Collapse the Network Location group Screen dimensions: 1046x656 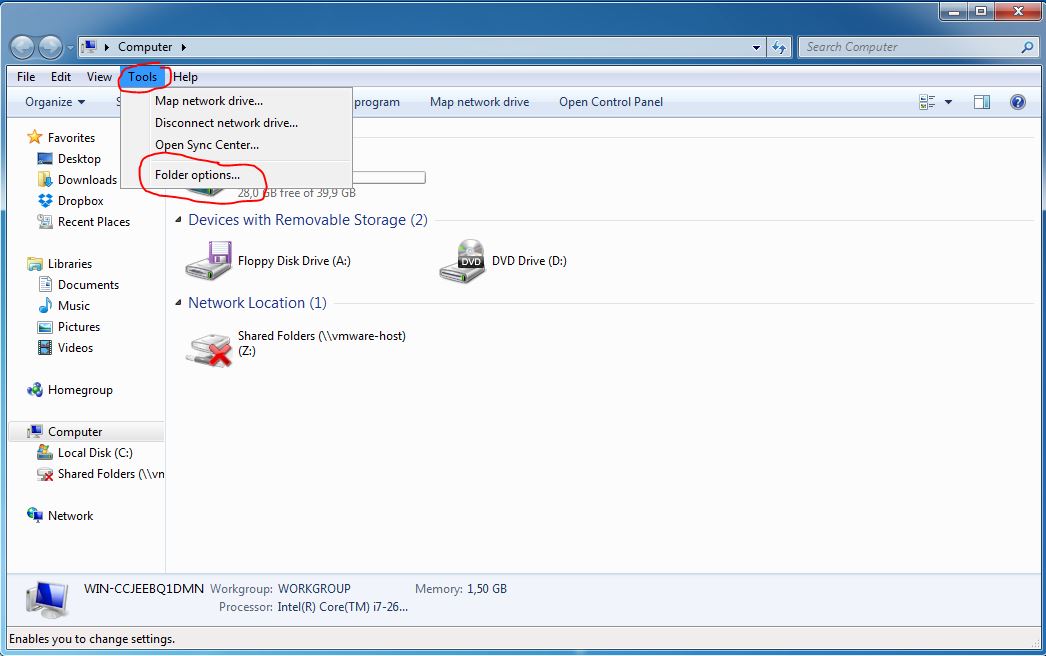pyautogui.click(x=178, y=303)
